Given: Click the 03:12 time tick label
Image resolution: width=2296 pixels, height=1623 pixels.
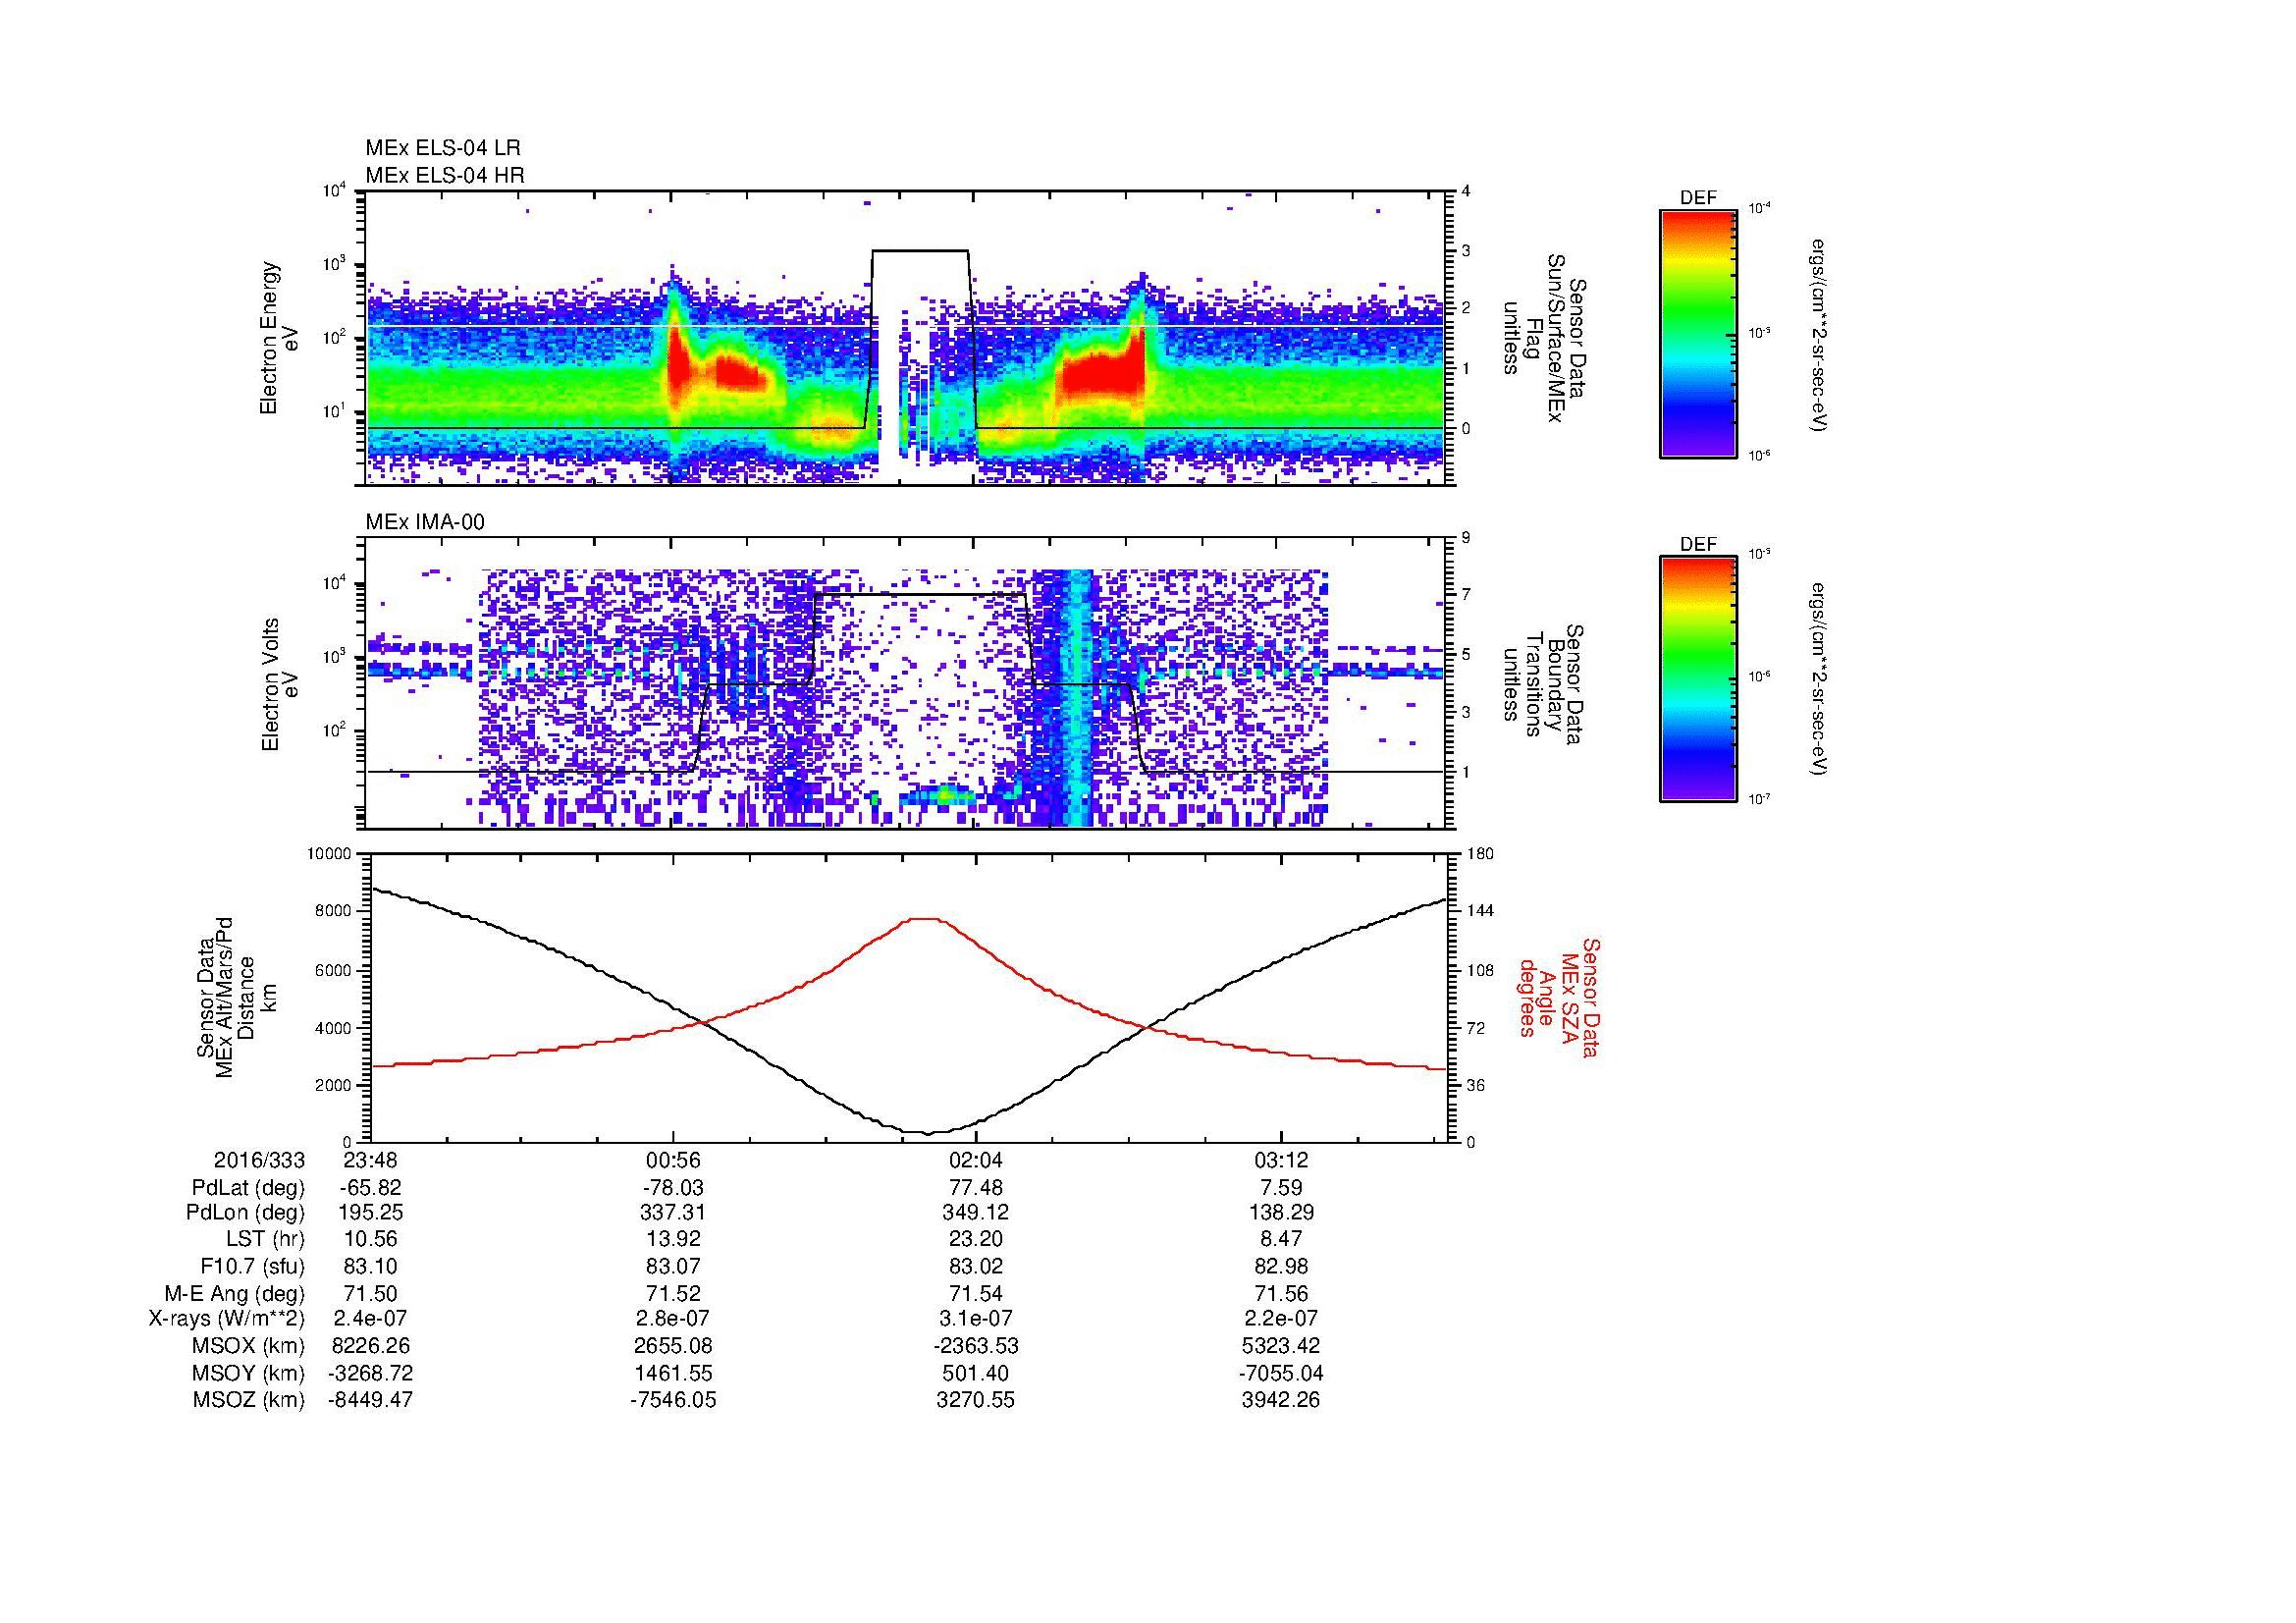Looking at the screenshot, I should pos(1281,1161).
